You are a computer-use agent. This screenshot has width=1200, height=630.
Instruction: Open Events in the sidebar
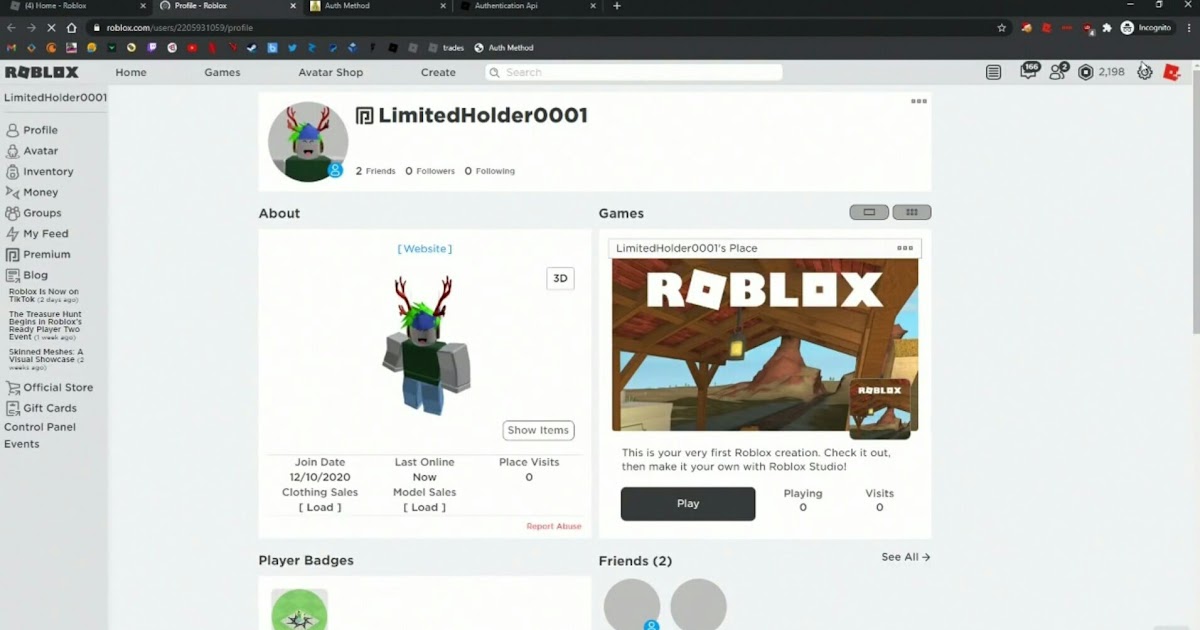point(22,444)
